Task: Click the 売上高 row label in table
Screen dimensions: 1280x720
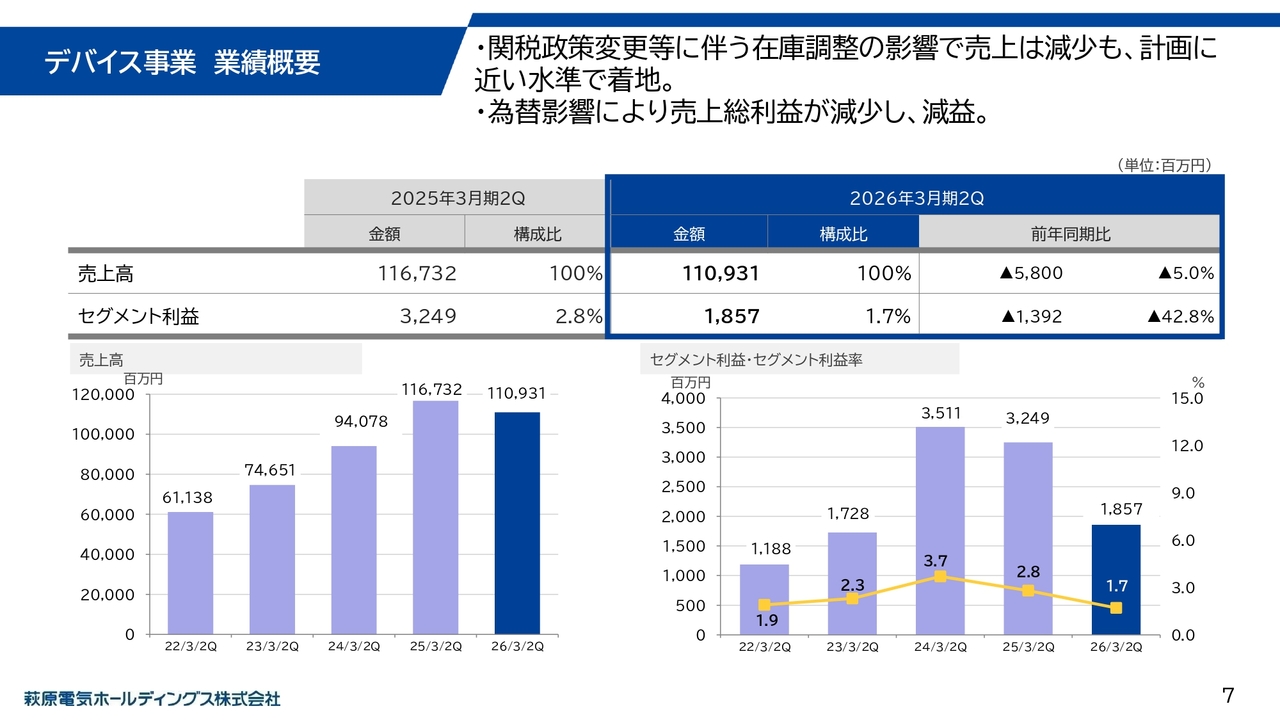Action: click(x=106, y=273)
